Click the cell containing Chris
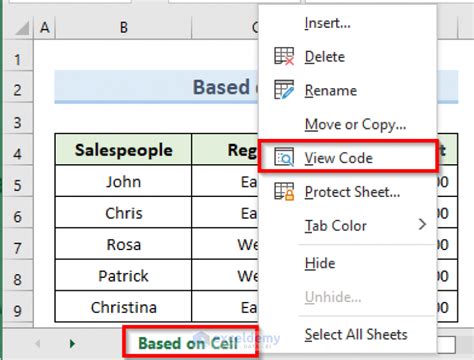The height and width of the screenshot is (360, 474). 123,213
